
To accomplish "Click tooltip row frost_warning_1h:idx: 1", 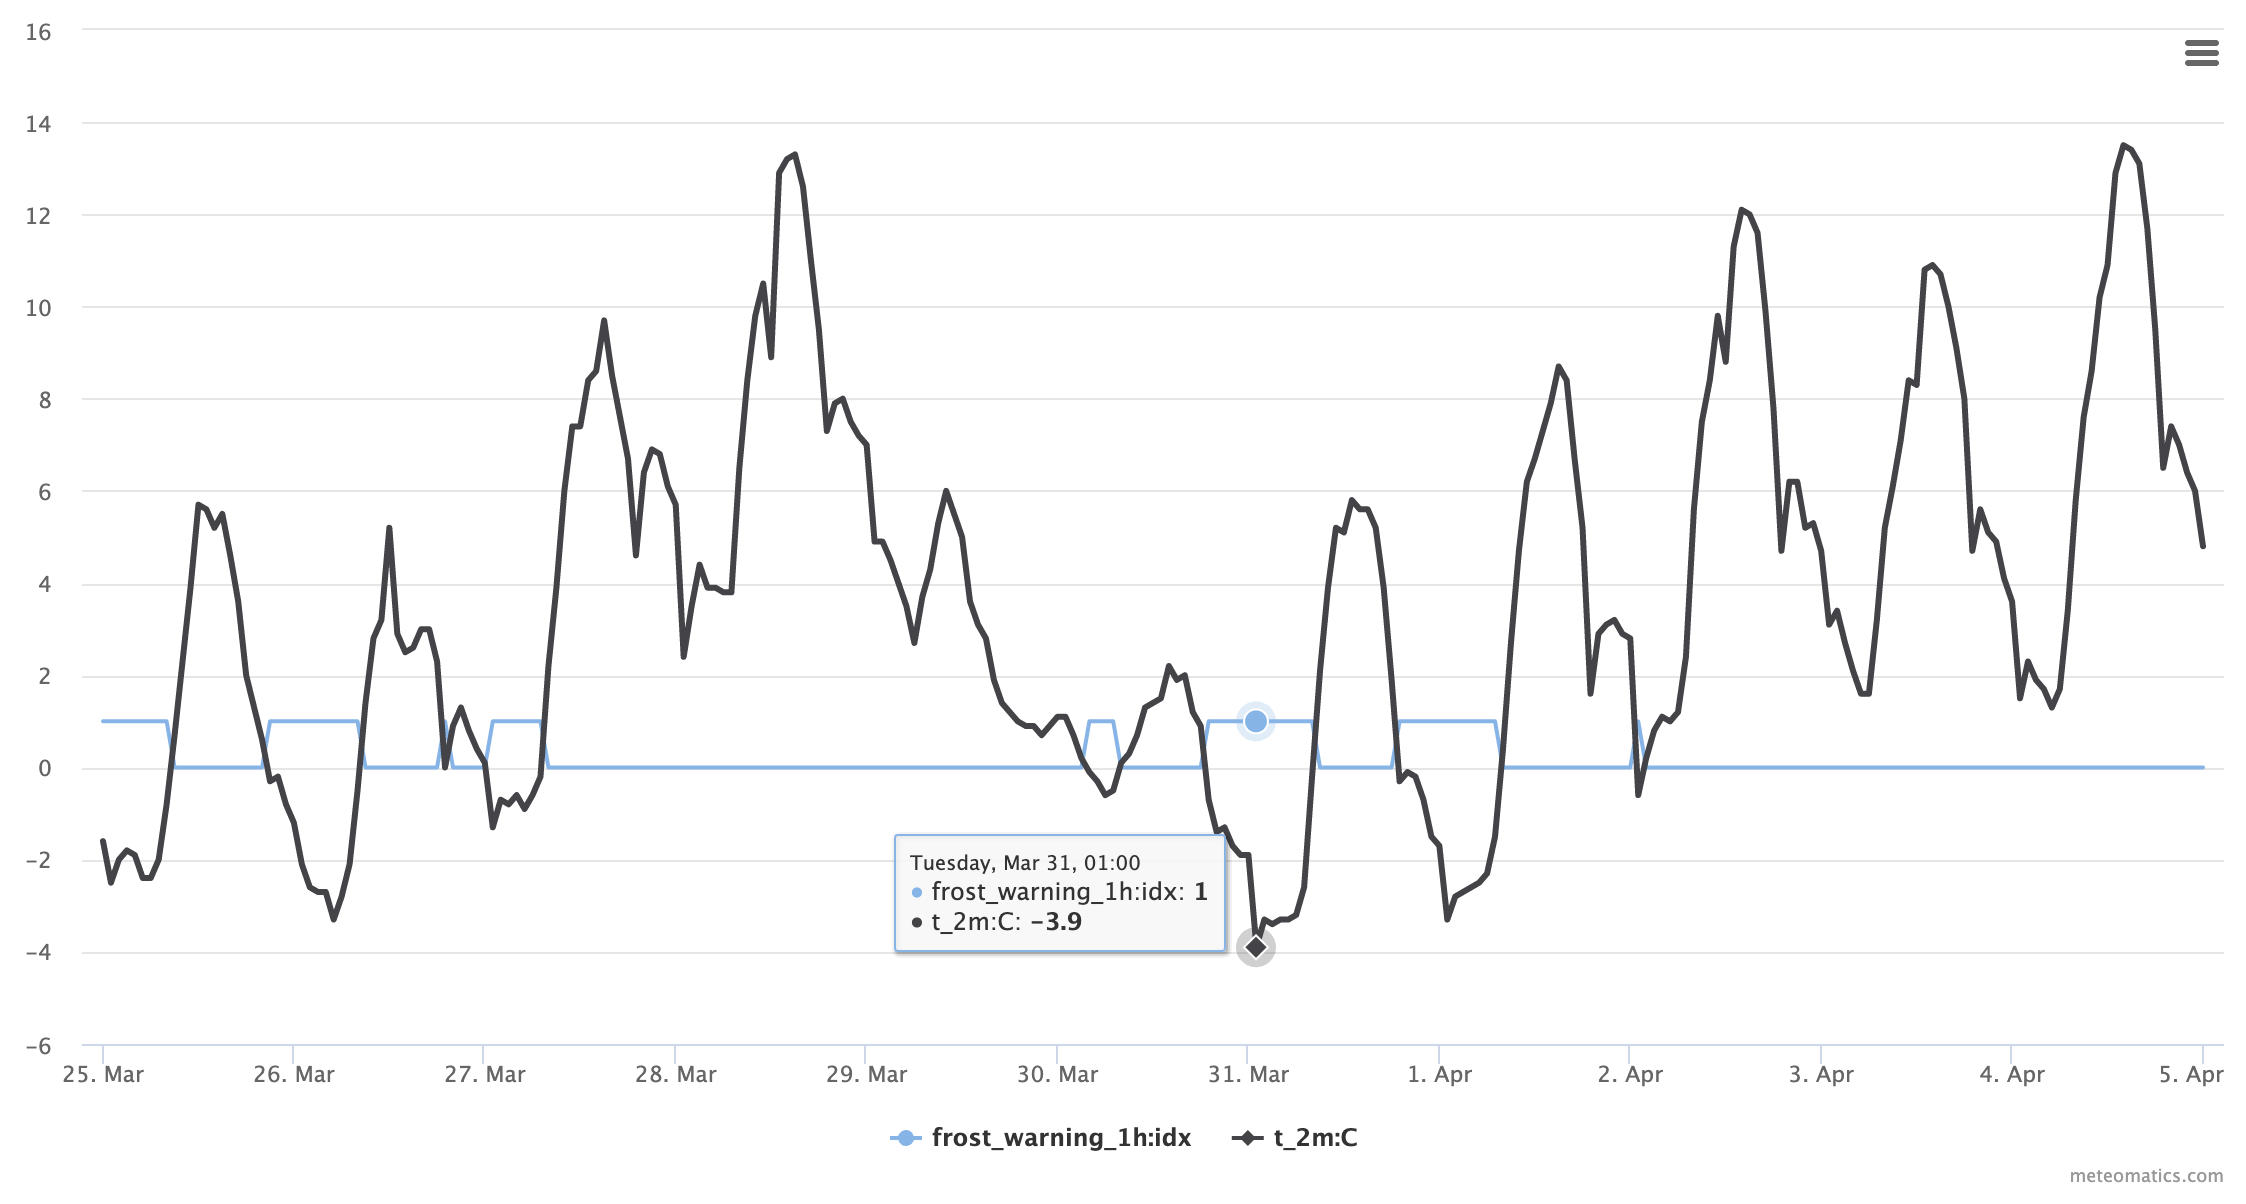I will point(1060,892).
